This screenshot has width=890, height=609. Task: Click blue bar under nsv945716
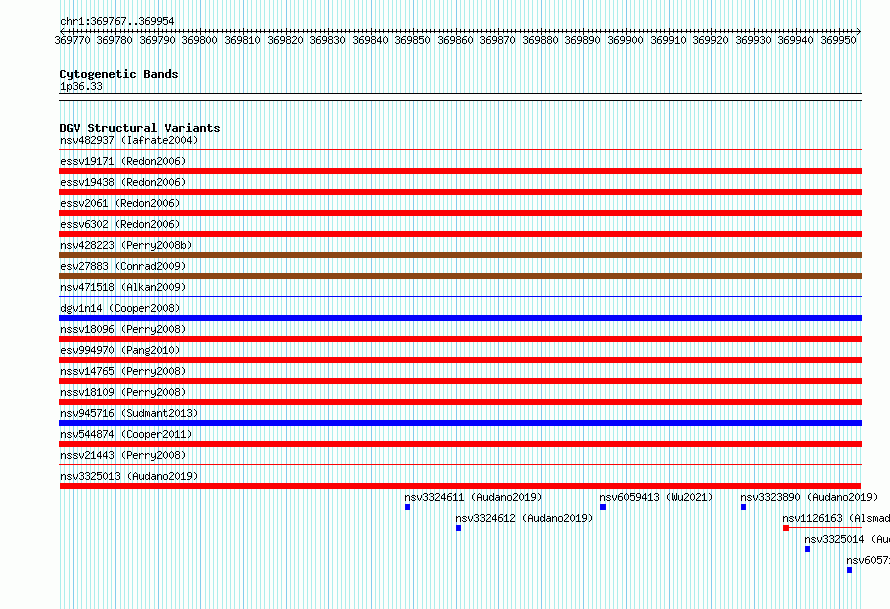(460, 423)
